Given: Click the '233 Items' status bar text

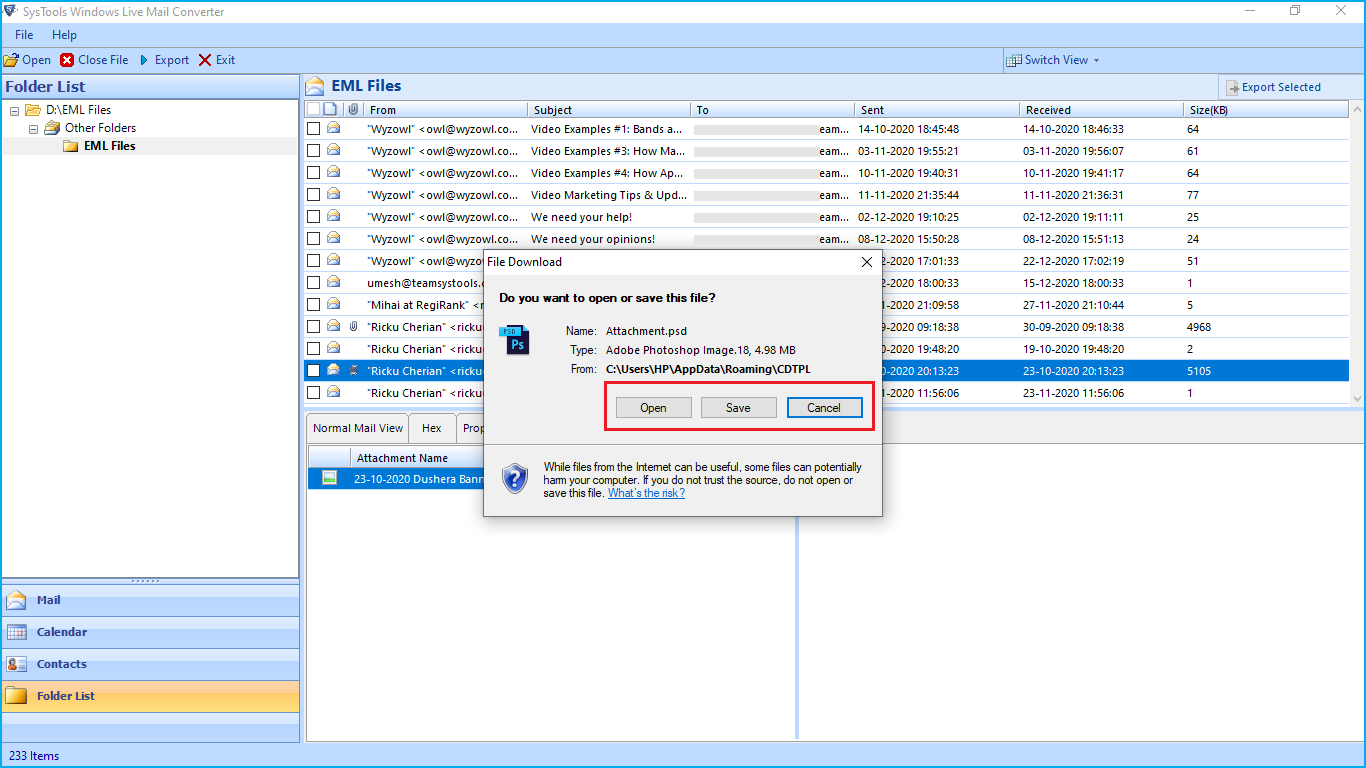Looking at the screenshot, I should [x=34, y=756].
